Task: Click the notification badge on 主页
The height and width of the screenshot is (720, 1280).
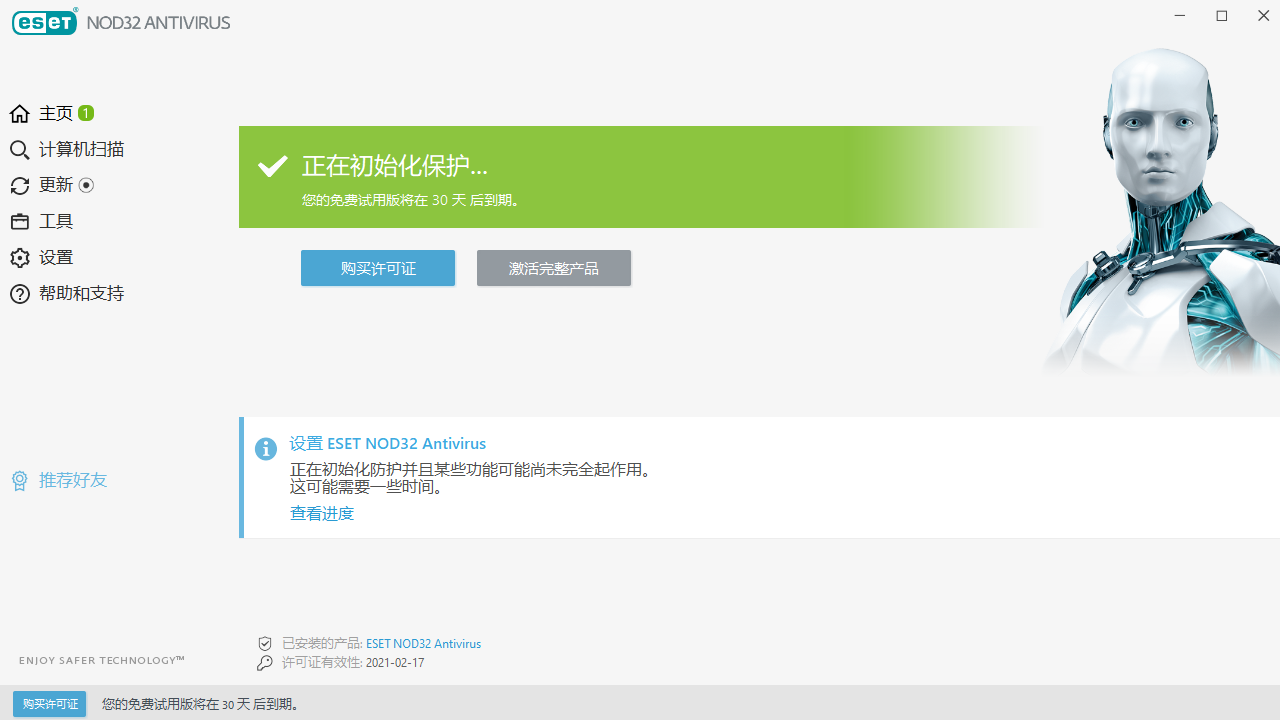Action: [86, 113]
